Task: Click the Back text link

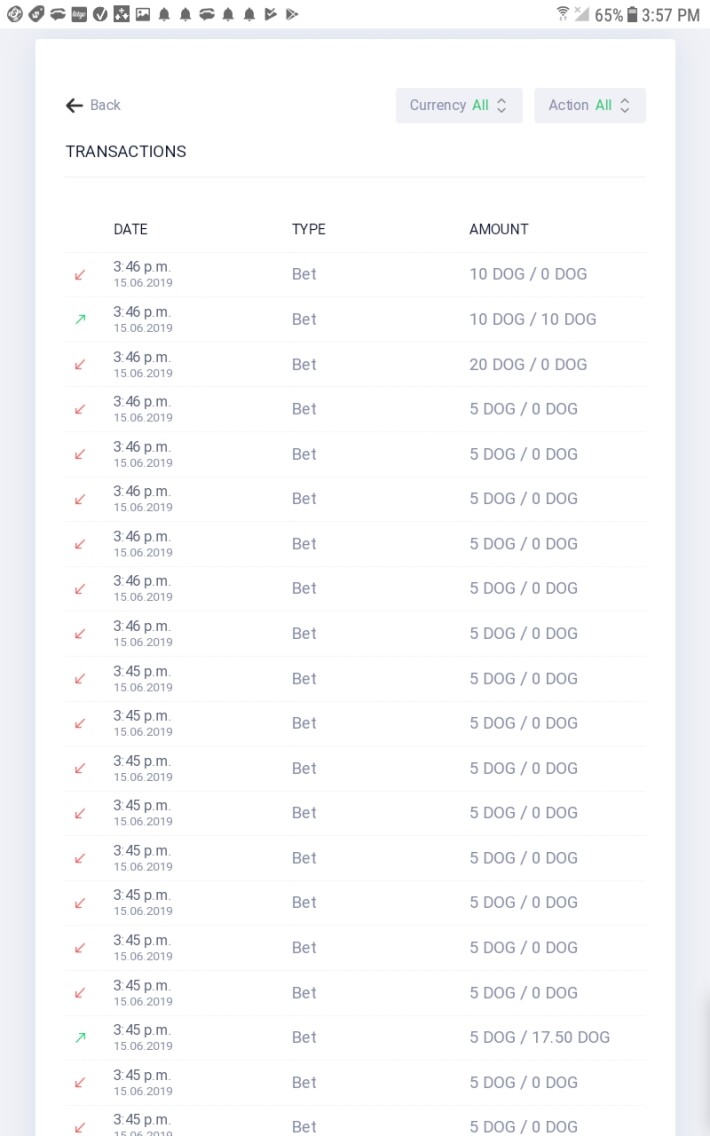Action: pyautogui.click(x=105, y=106)
